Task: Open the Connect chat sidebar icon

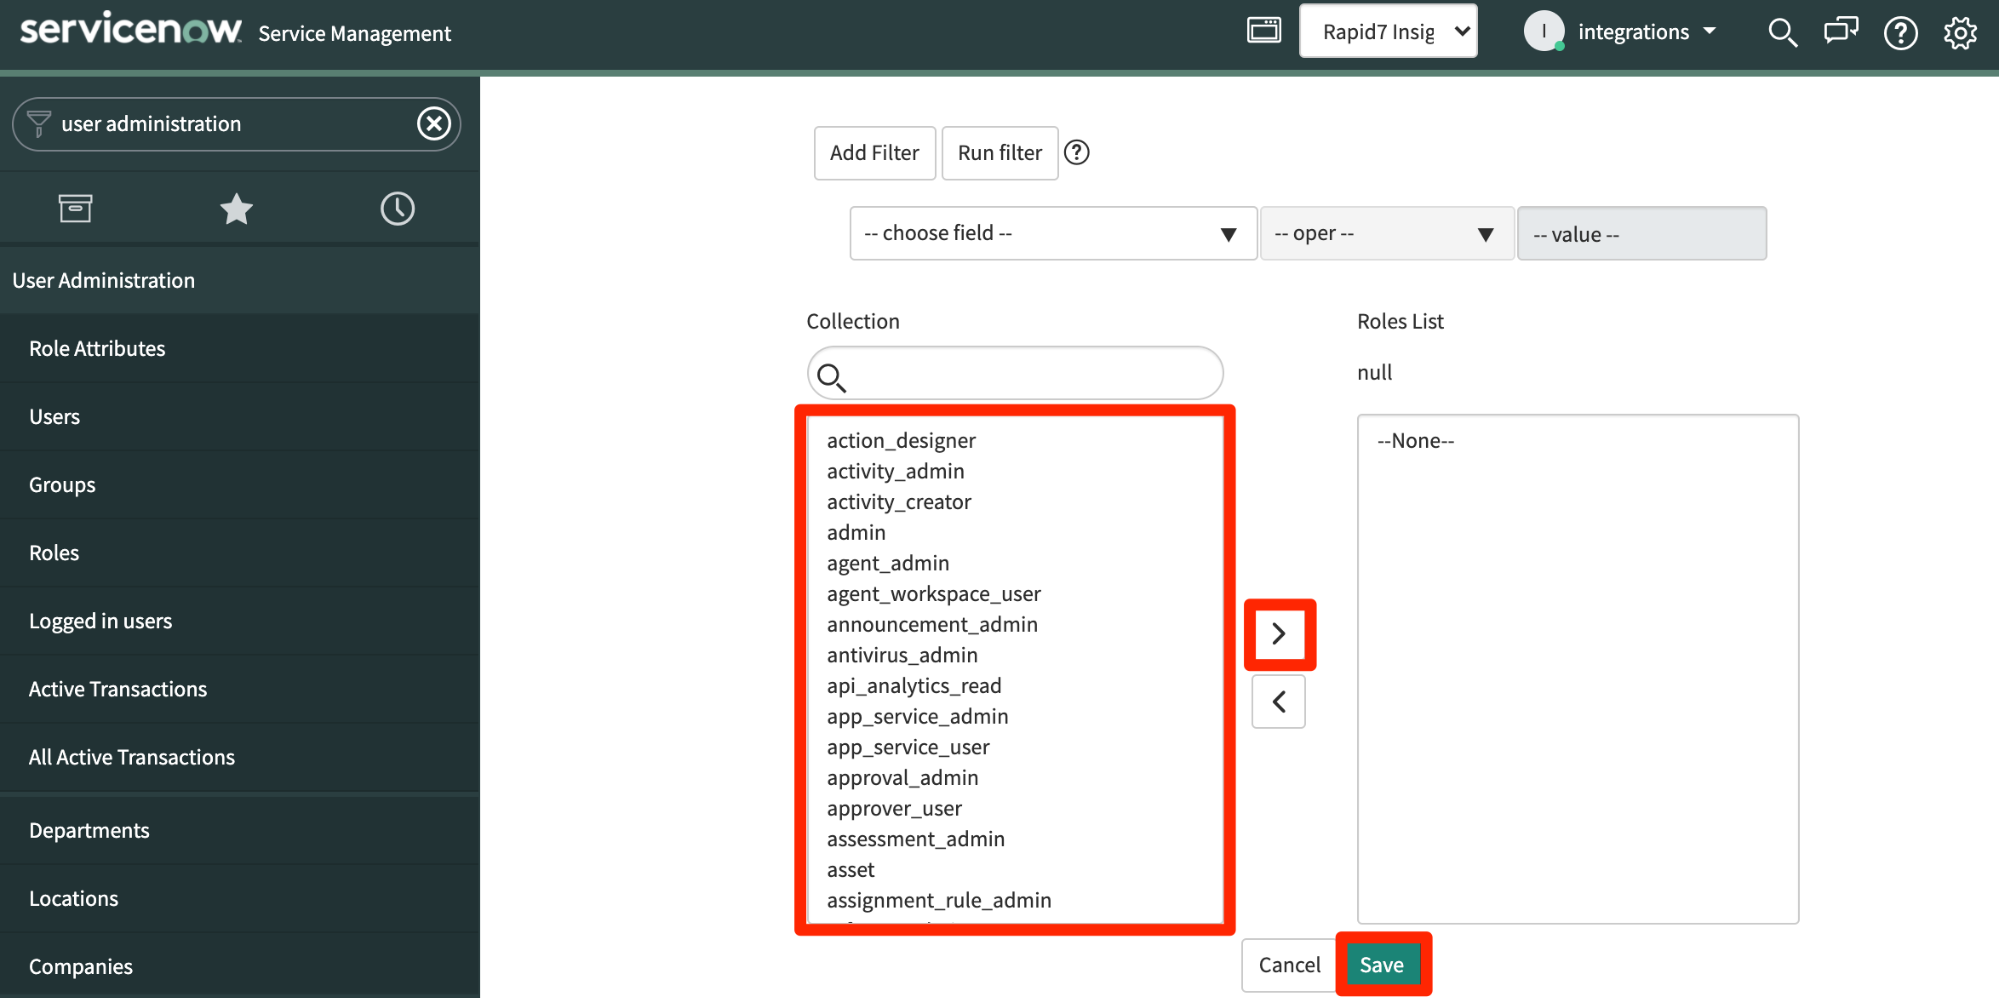Action: coord(1841,31)
